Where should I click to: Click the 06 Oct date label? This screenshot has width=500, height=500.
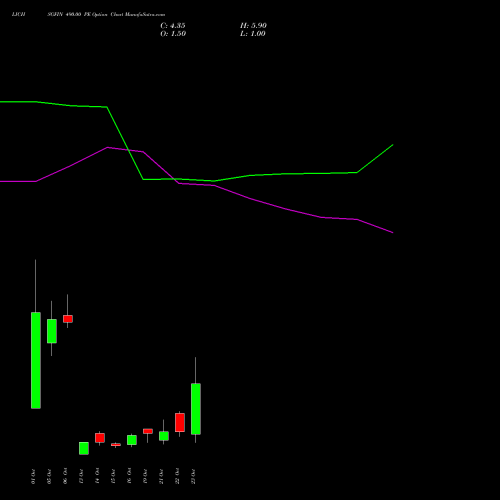(x=65, y=477)
